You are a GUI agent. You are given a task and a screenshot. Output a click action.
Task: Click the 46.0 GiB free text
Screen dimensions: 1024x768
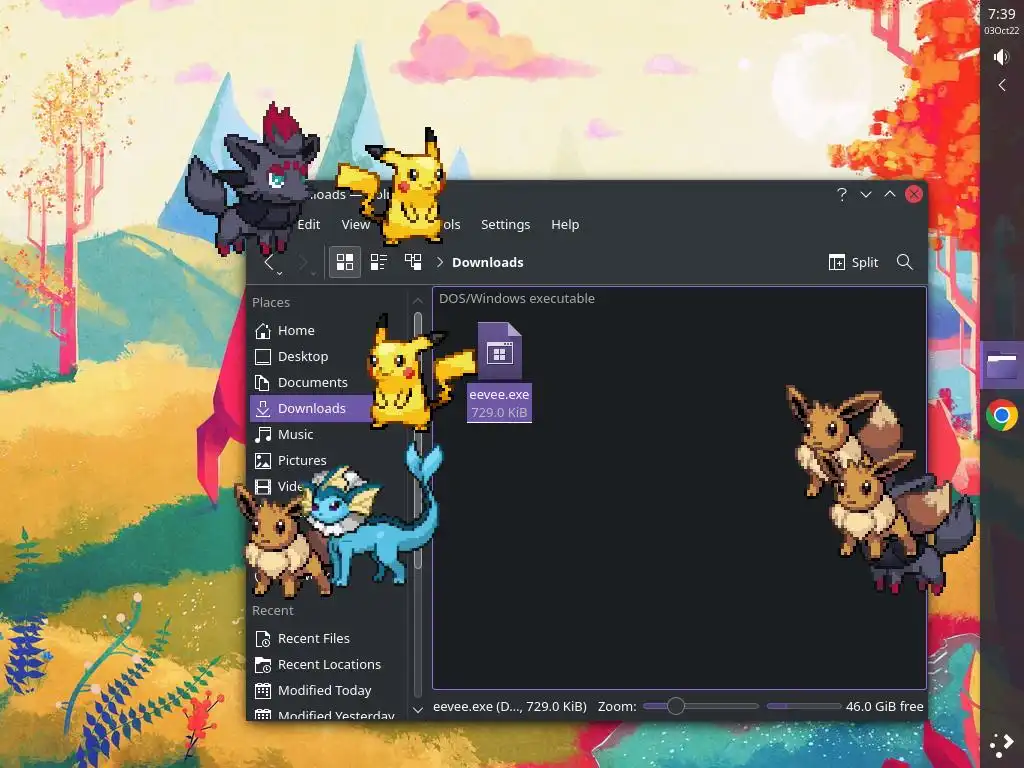(884, 707)
